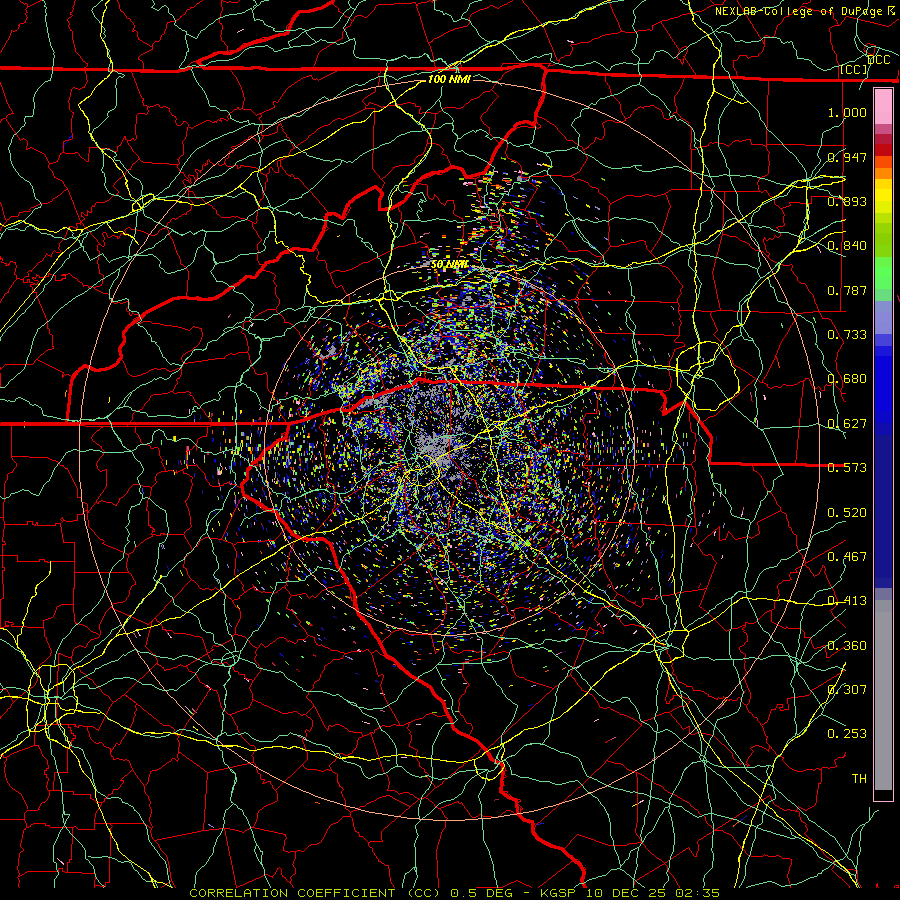
Task: Click the 0.360 scale value
Action: (847, 646)
